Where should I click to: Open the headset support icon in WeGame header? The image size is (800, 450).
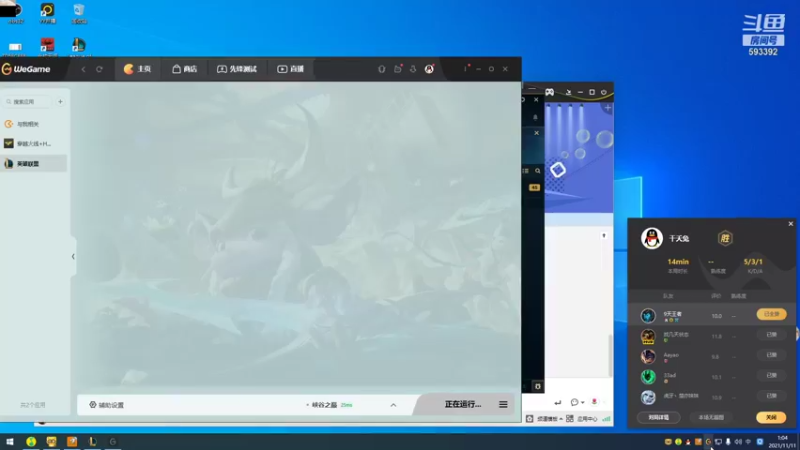382,69
